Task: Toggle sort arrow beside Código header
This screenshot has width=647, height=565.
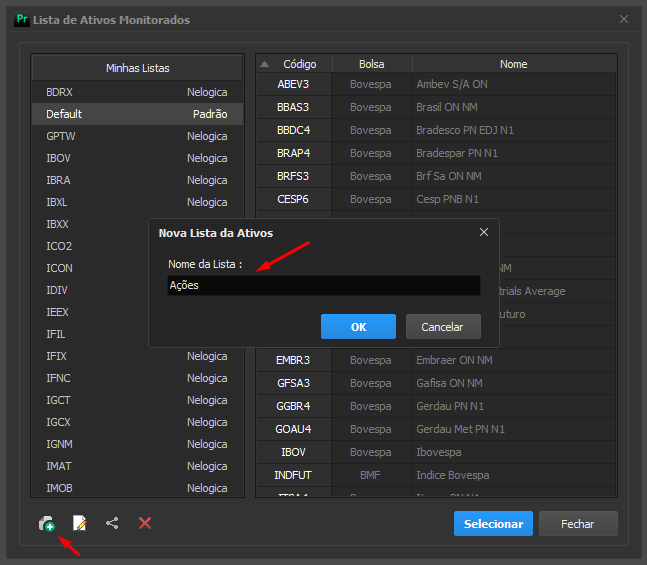Action: pos(264,64)
